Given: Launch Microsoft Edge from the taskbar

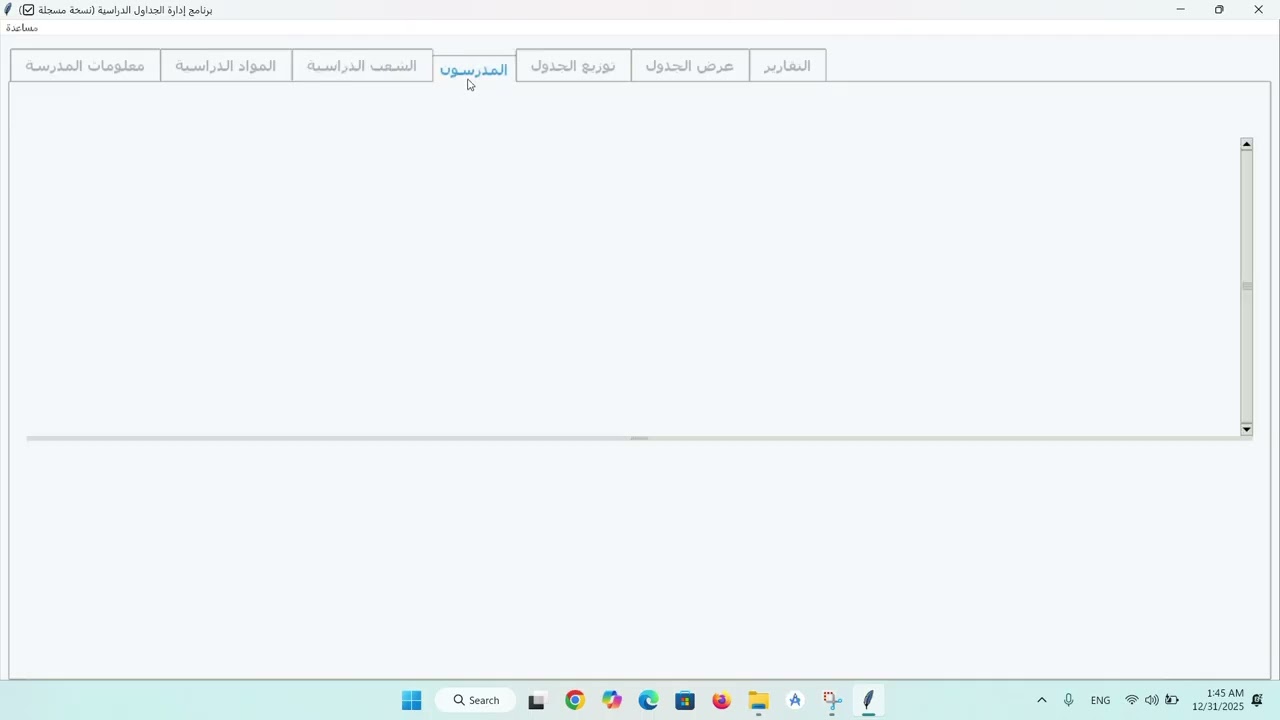Looking at the screenshot, I should click(649, 700).
